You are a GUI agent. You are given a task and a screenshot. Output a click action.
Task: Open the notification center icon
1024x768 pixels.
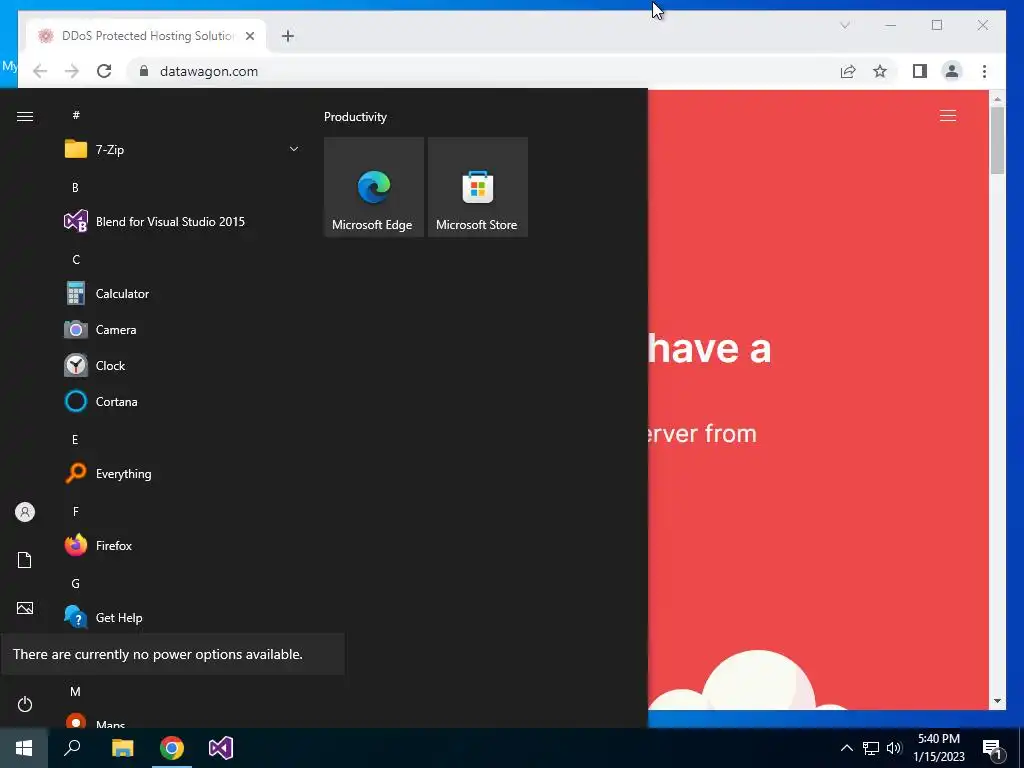992,749
